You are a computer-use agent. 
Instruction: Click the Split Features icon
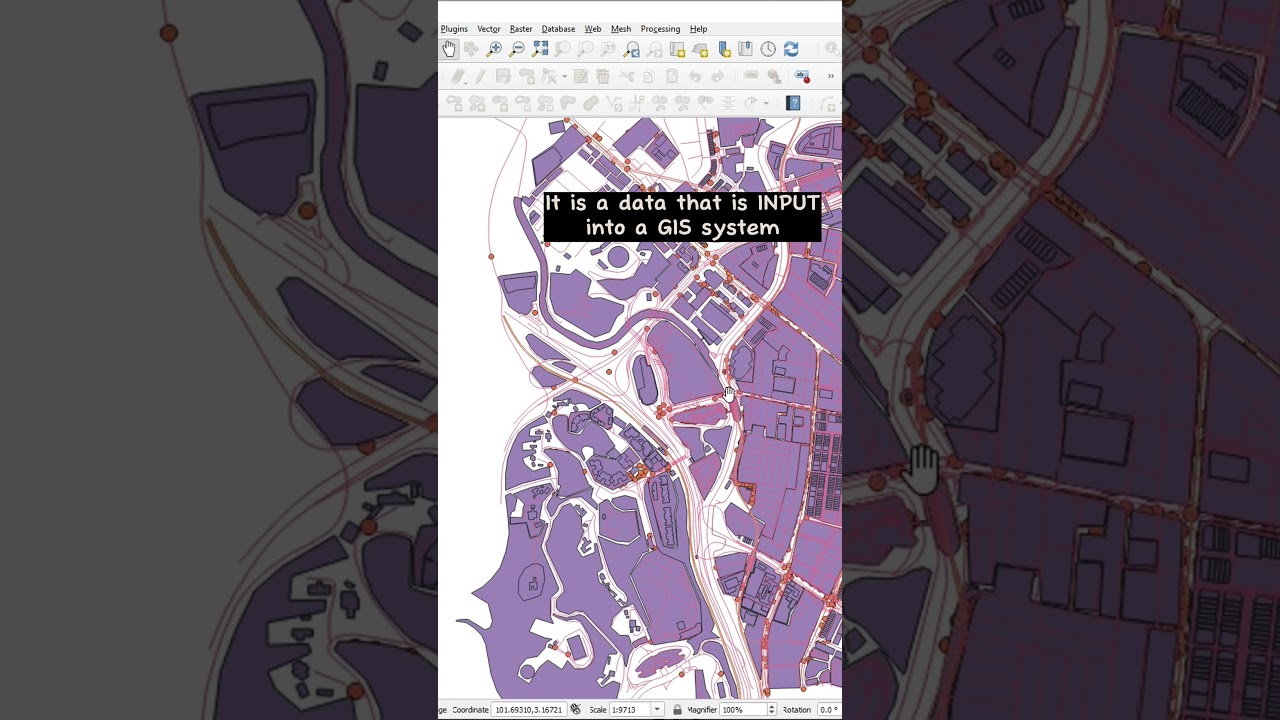[x=659, y=103]
